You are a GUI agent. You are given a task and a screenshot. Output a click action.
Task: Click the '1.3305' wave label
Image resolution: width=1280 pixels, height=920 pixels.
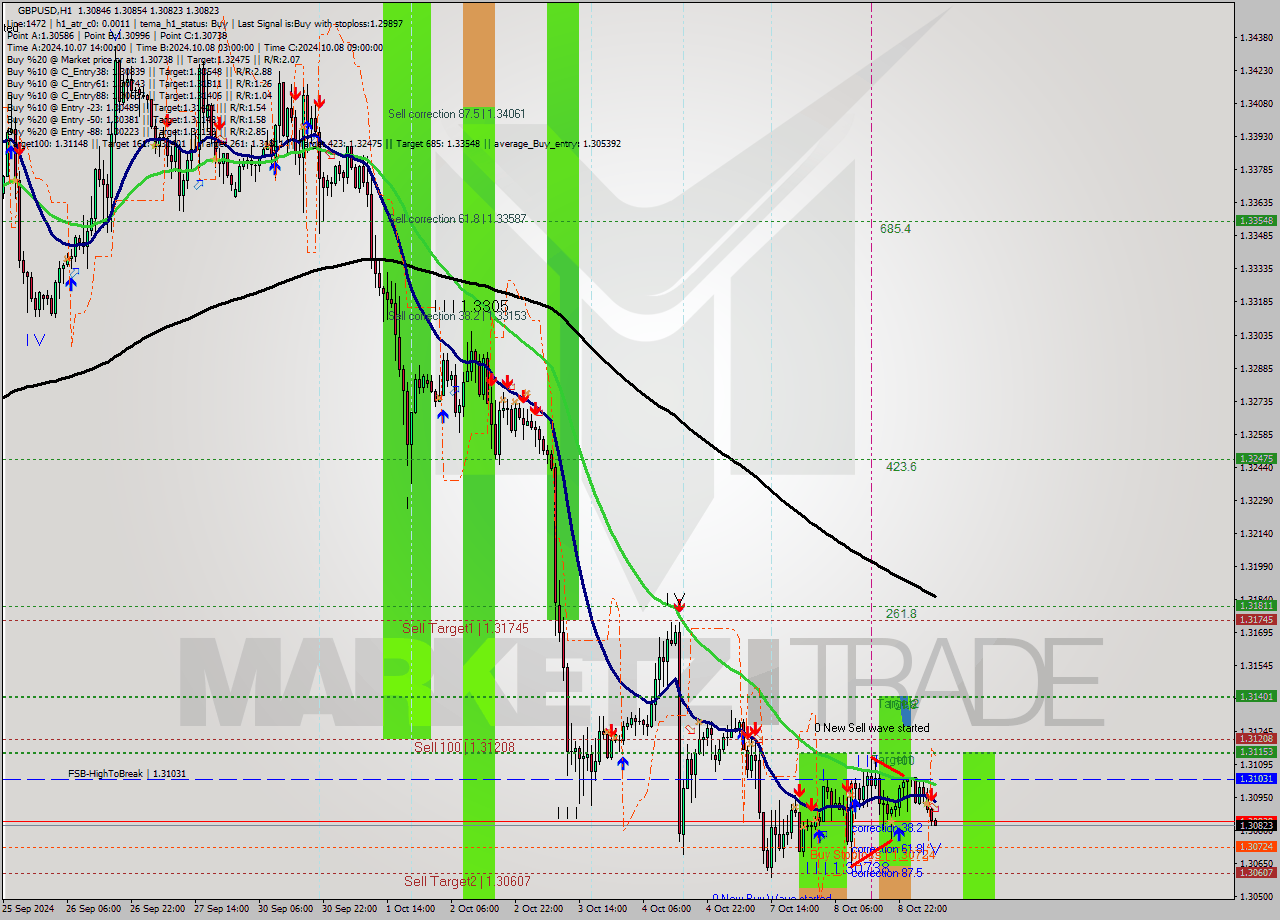pyautogui.click(x=484, y=306)
